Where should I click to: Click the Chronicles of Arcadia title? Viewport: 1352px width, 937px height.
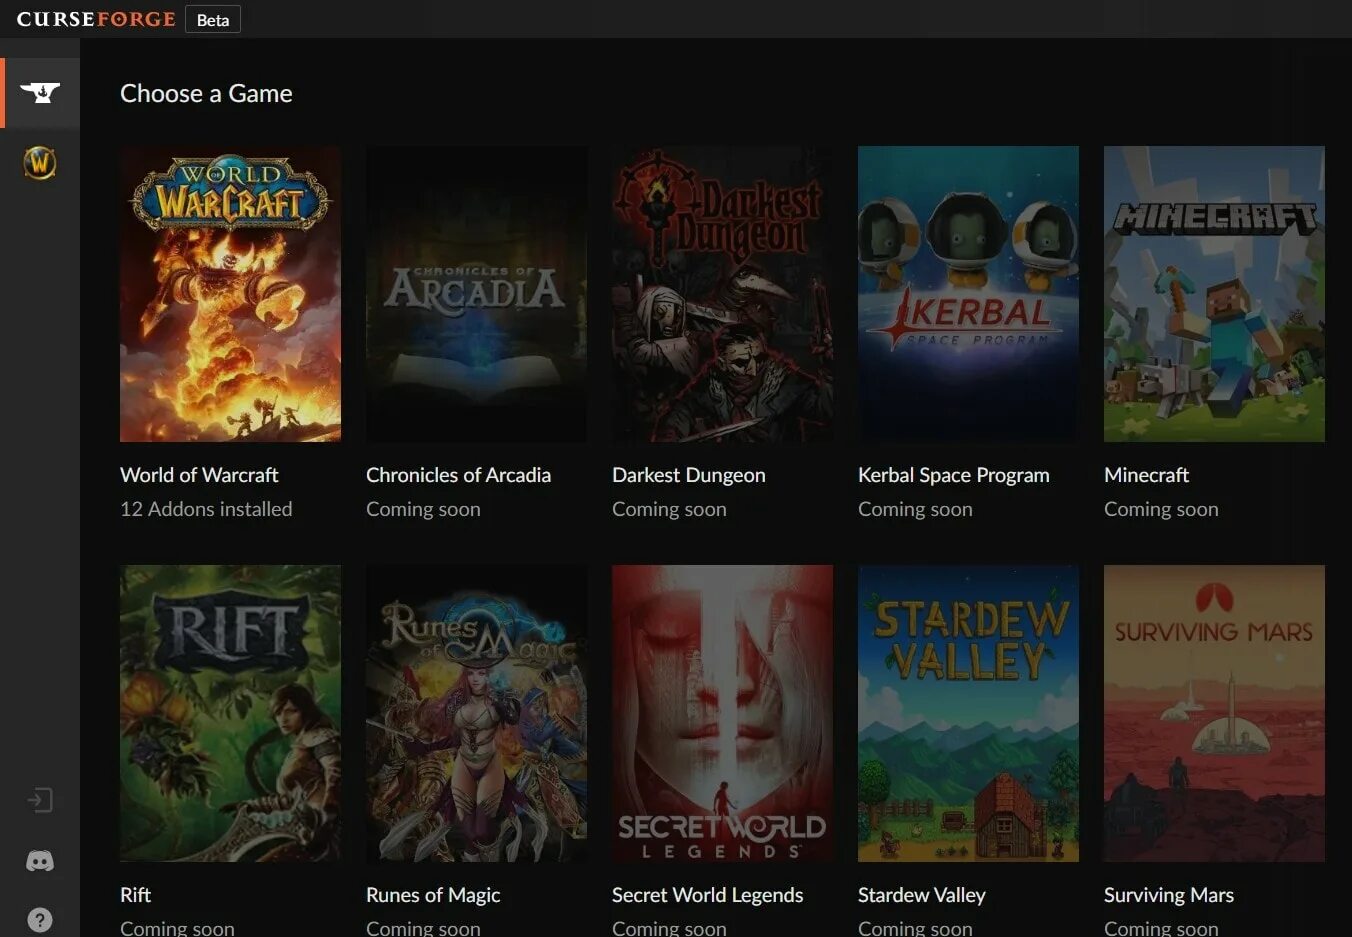(x=458, y=475)
